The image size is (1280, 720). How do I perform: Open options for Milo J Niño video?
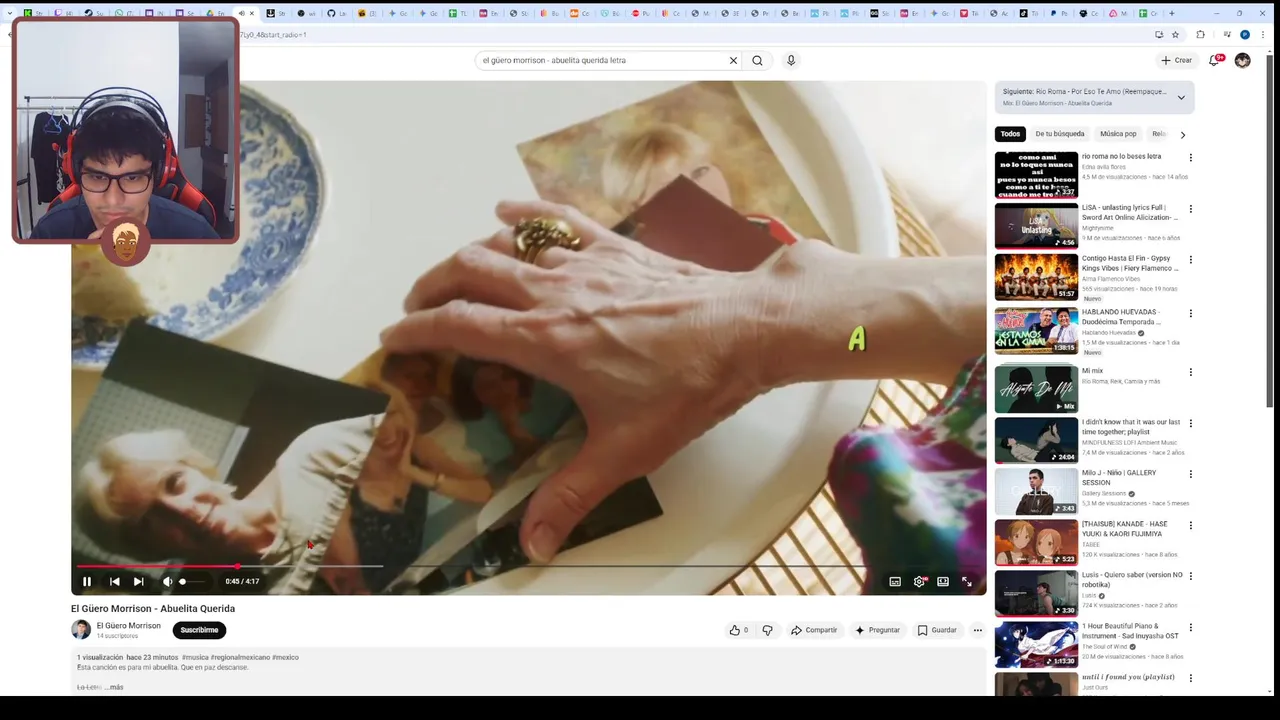click(1190, 474)
